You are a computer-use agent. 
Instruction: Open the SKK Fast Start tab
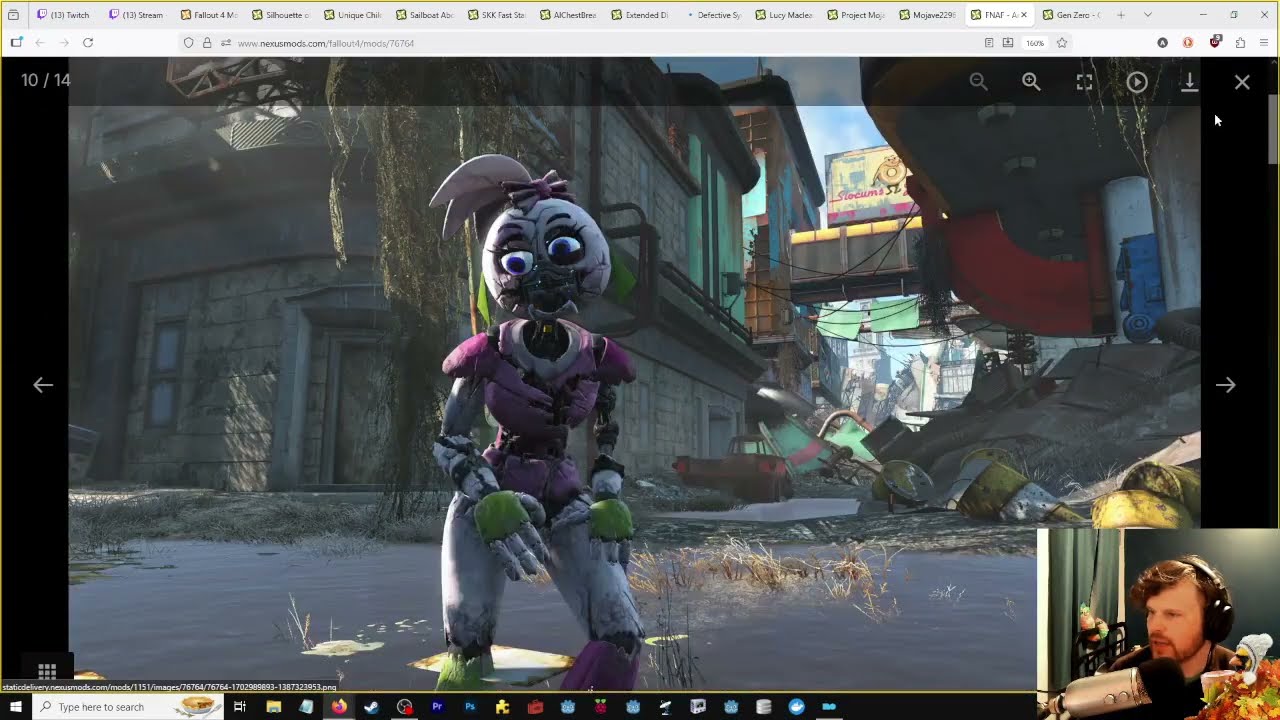pyautogui.click(x=497, y=15)
